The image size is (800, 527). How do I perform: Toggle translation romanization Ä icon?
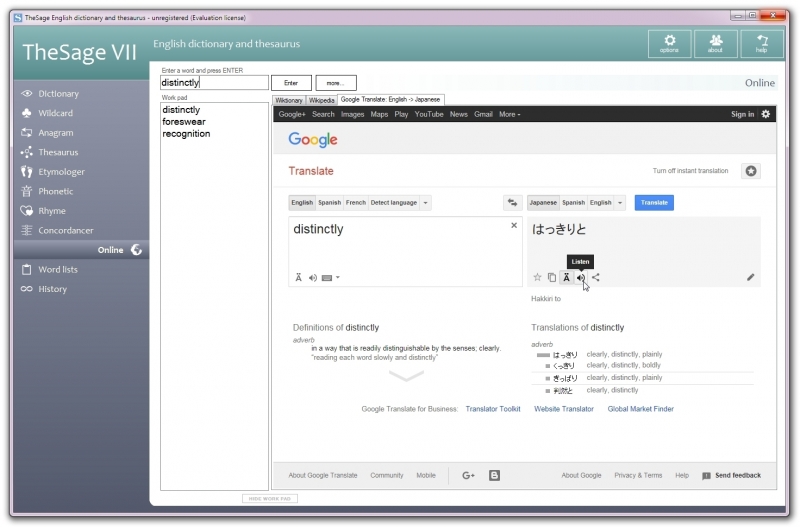click(566, 278)
